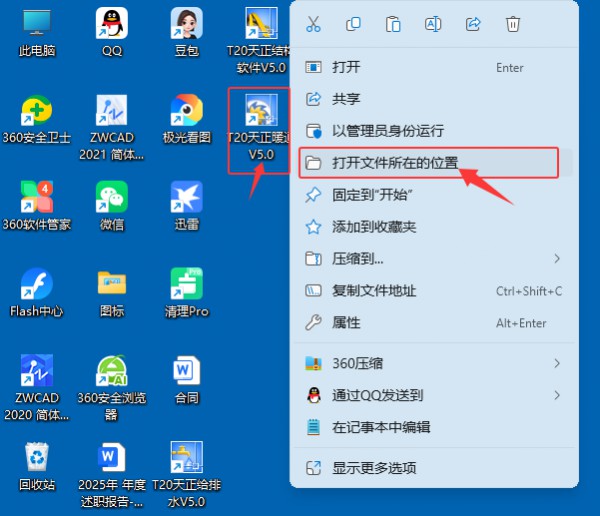The width and height of the screenshot is (600, 516).
Task: Expand the 压缩到... submenu
Action: (434, 259)
